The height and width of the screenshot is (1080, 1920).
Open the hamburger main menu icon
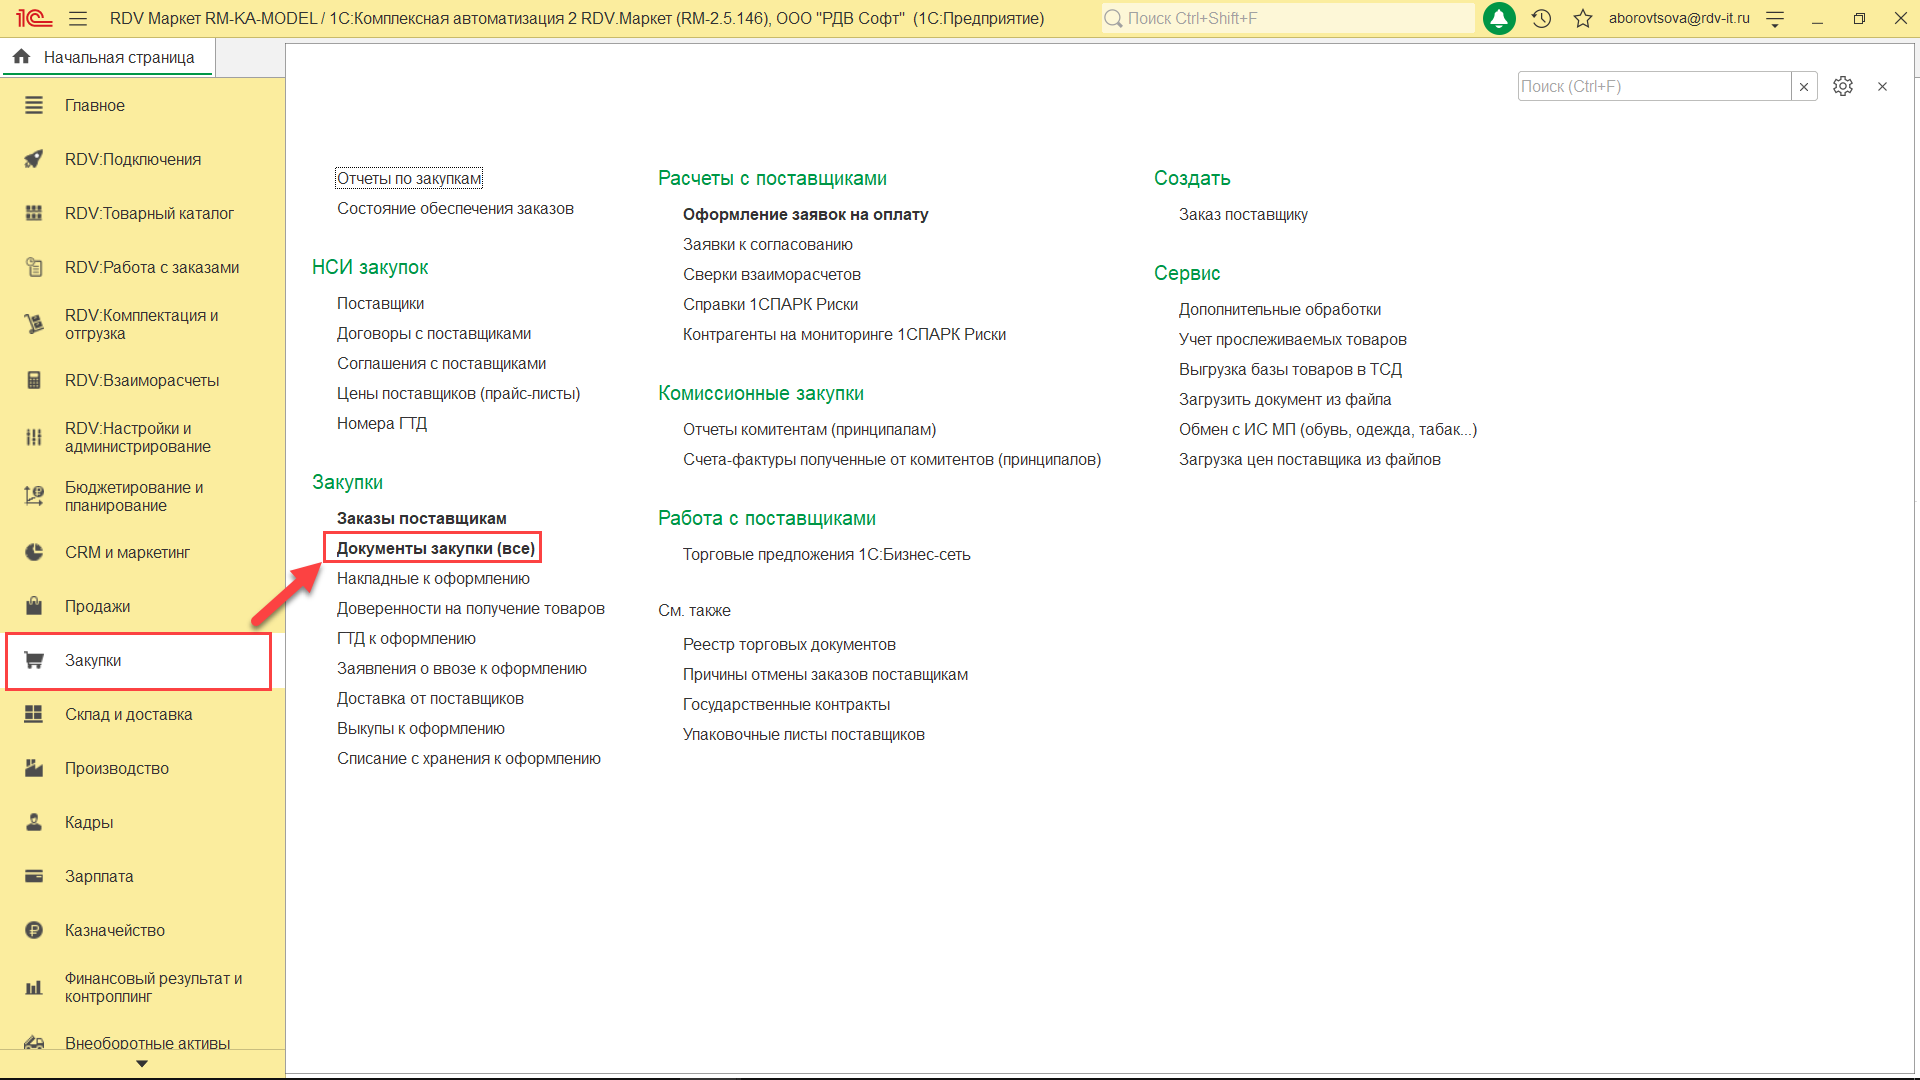(x=78, y=18)
